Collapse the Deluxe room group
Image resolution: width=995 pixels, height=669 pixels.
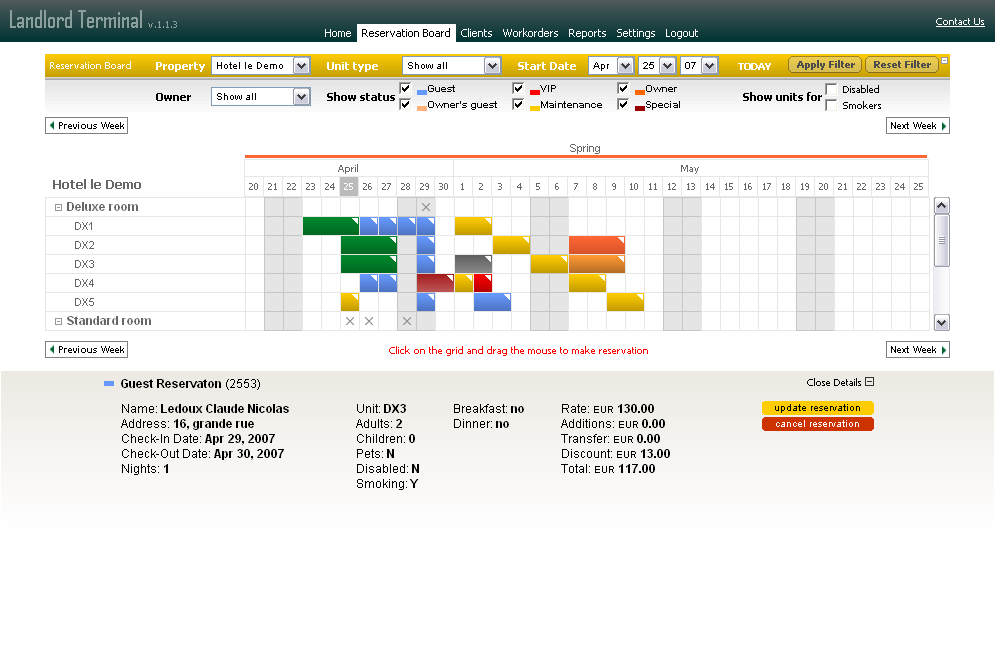(x=57, y=206)
